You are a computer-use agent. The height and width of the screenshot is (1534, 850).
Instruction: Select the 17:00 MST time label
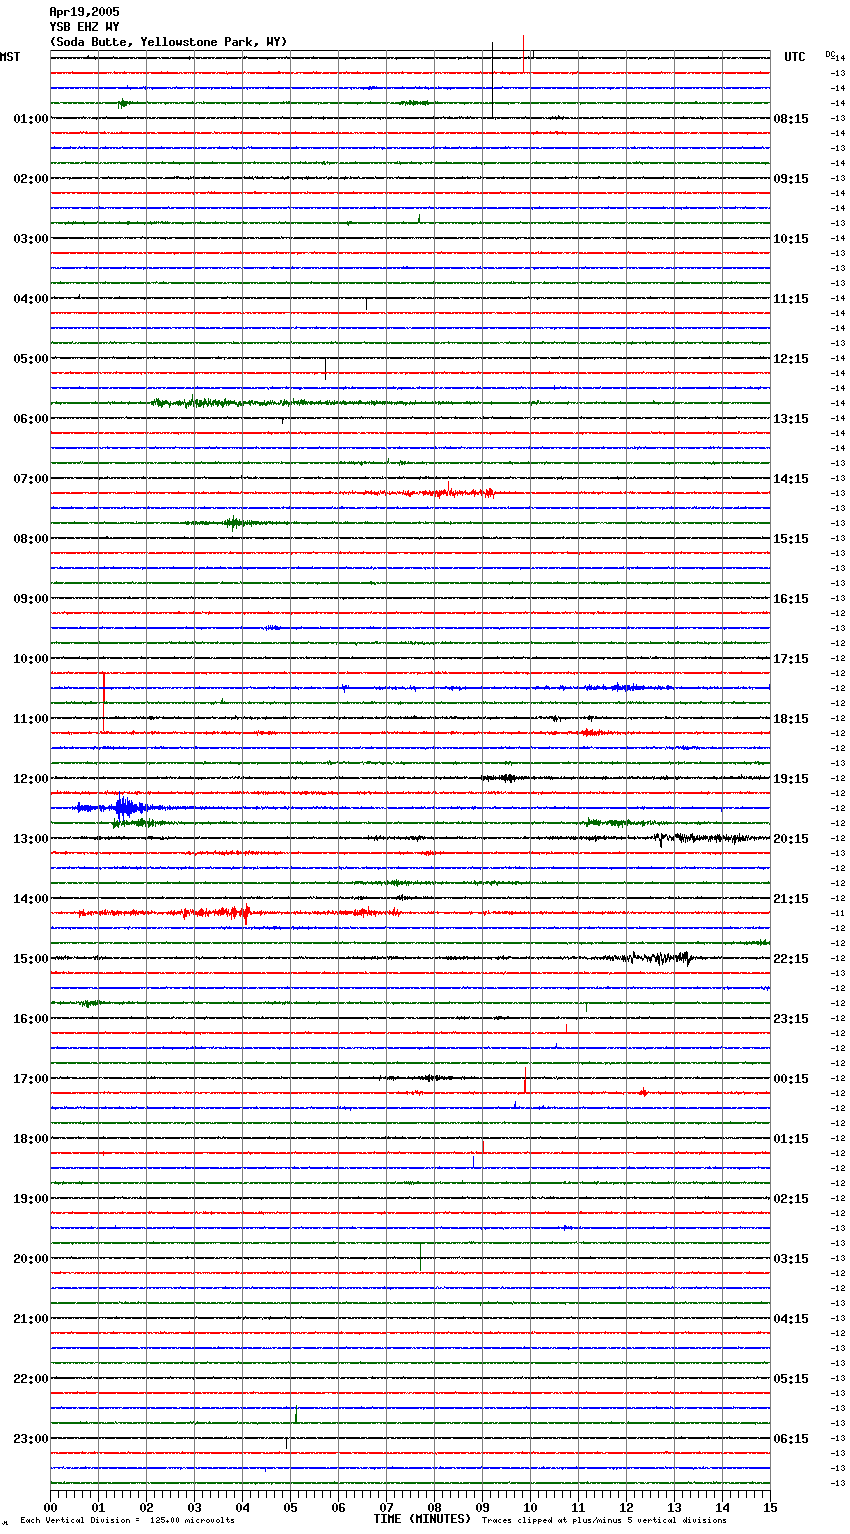pyautogui.click(x=31, y=1079)
